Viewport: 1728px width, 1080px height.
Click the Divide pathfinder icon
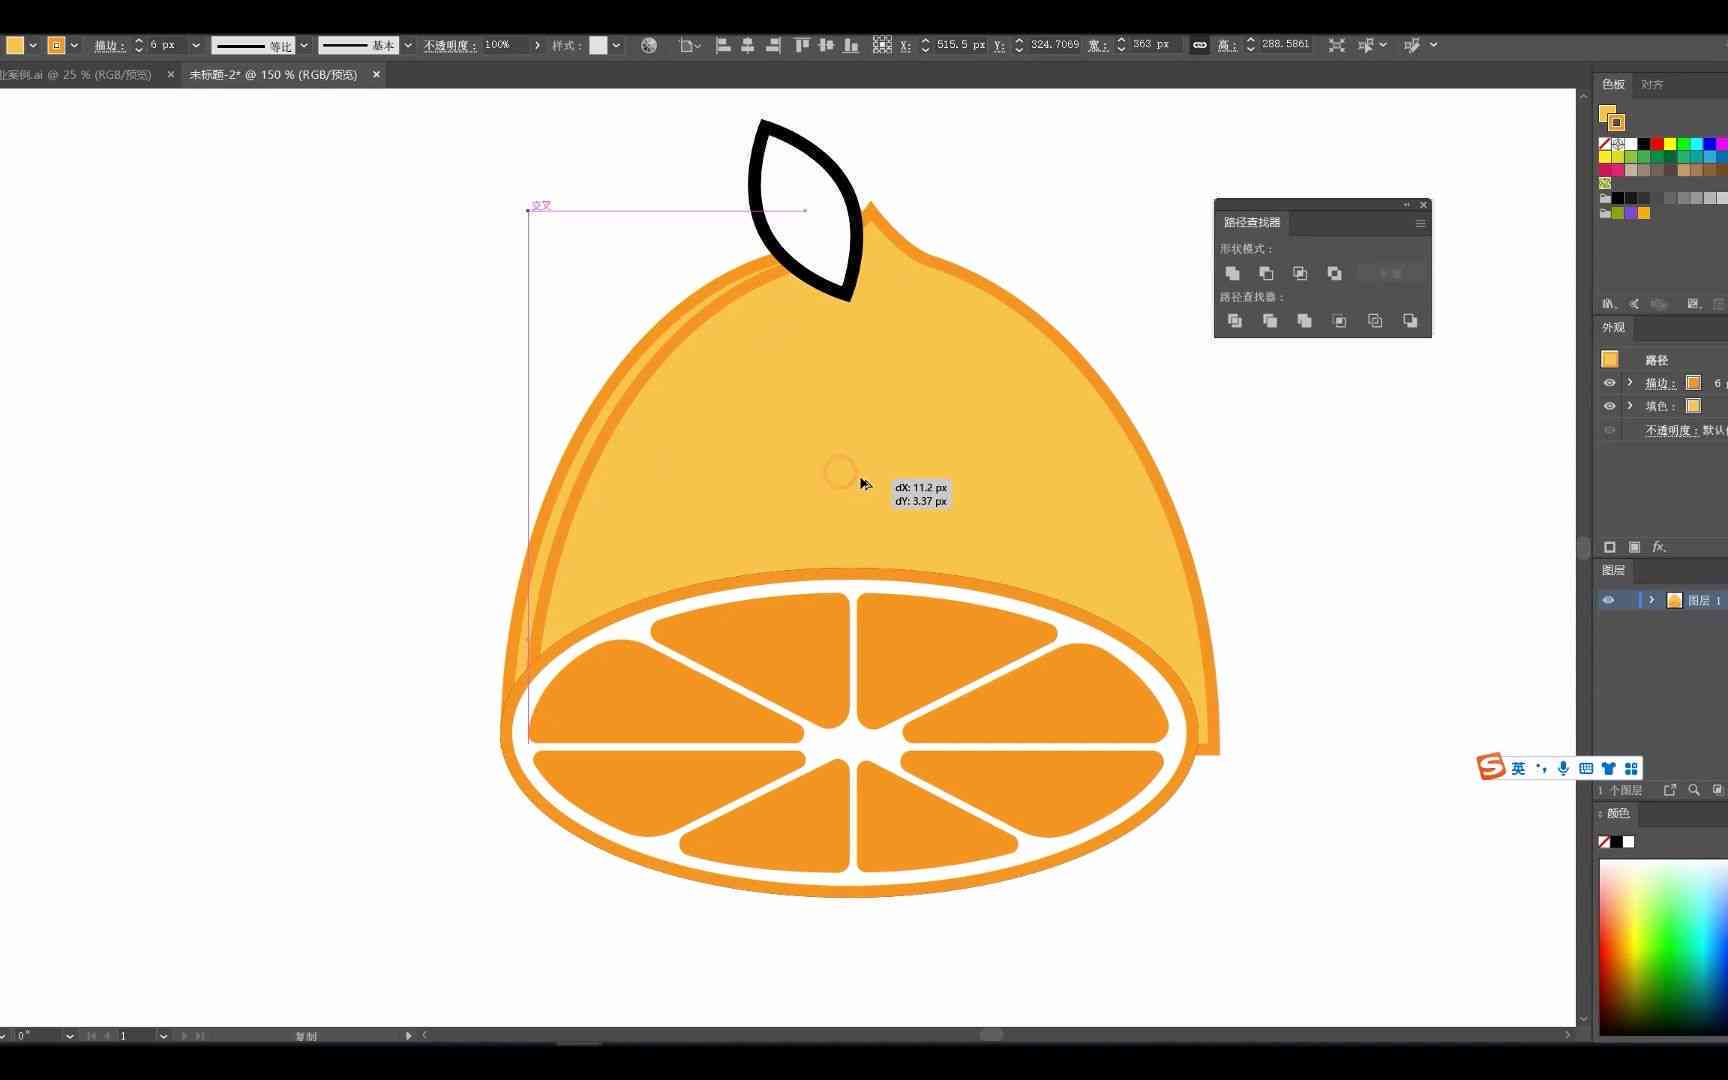pos(1235,321)
